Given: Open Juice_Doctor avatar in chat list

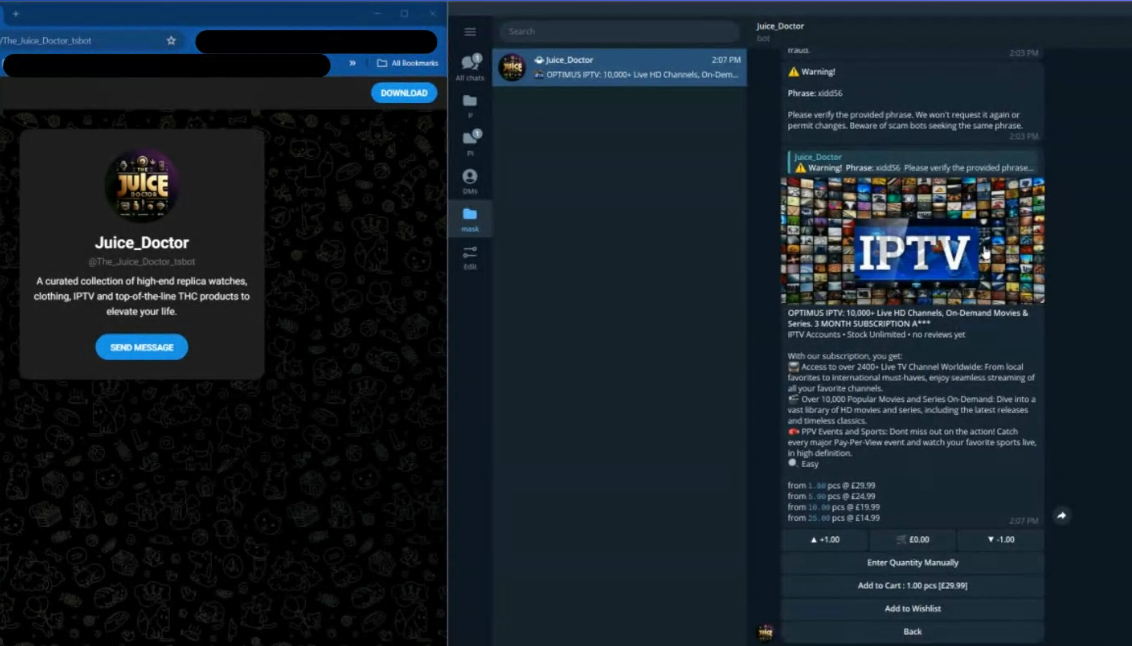Looking at the screenshot, I should point(513,67).
